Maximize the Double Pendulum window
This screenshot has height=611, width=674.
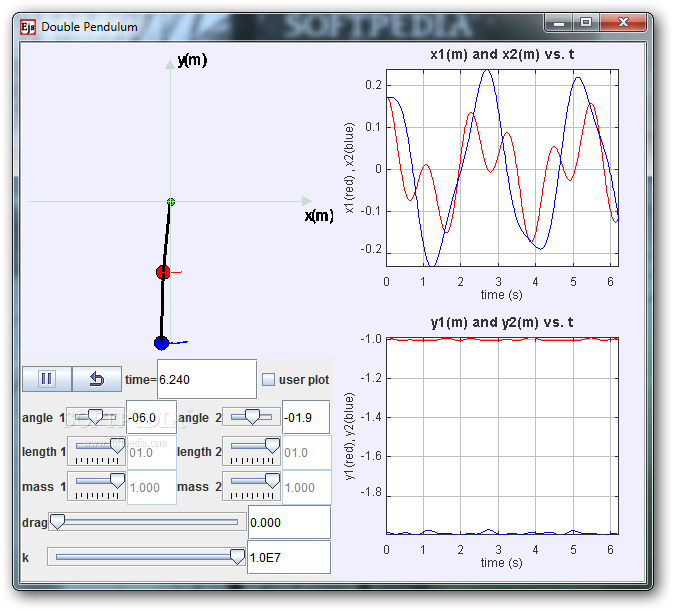[x=585, y=23]
